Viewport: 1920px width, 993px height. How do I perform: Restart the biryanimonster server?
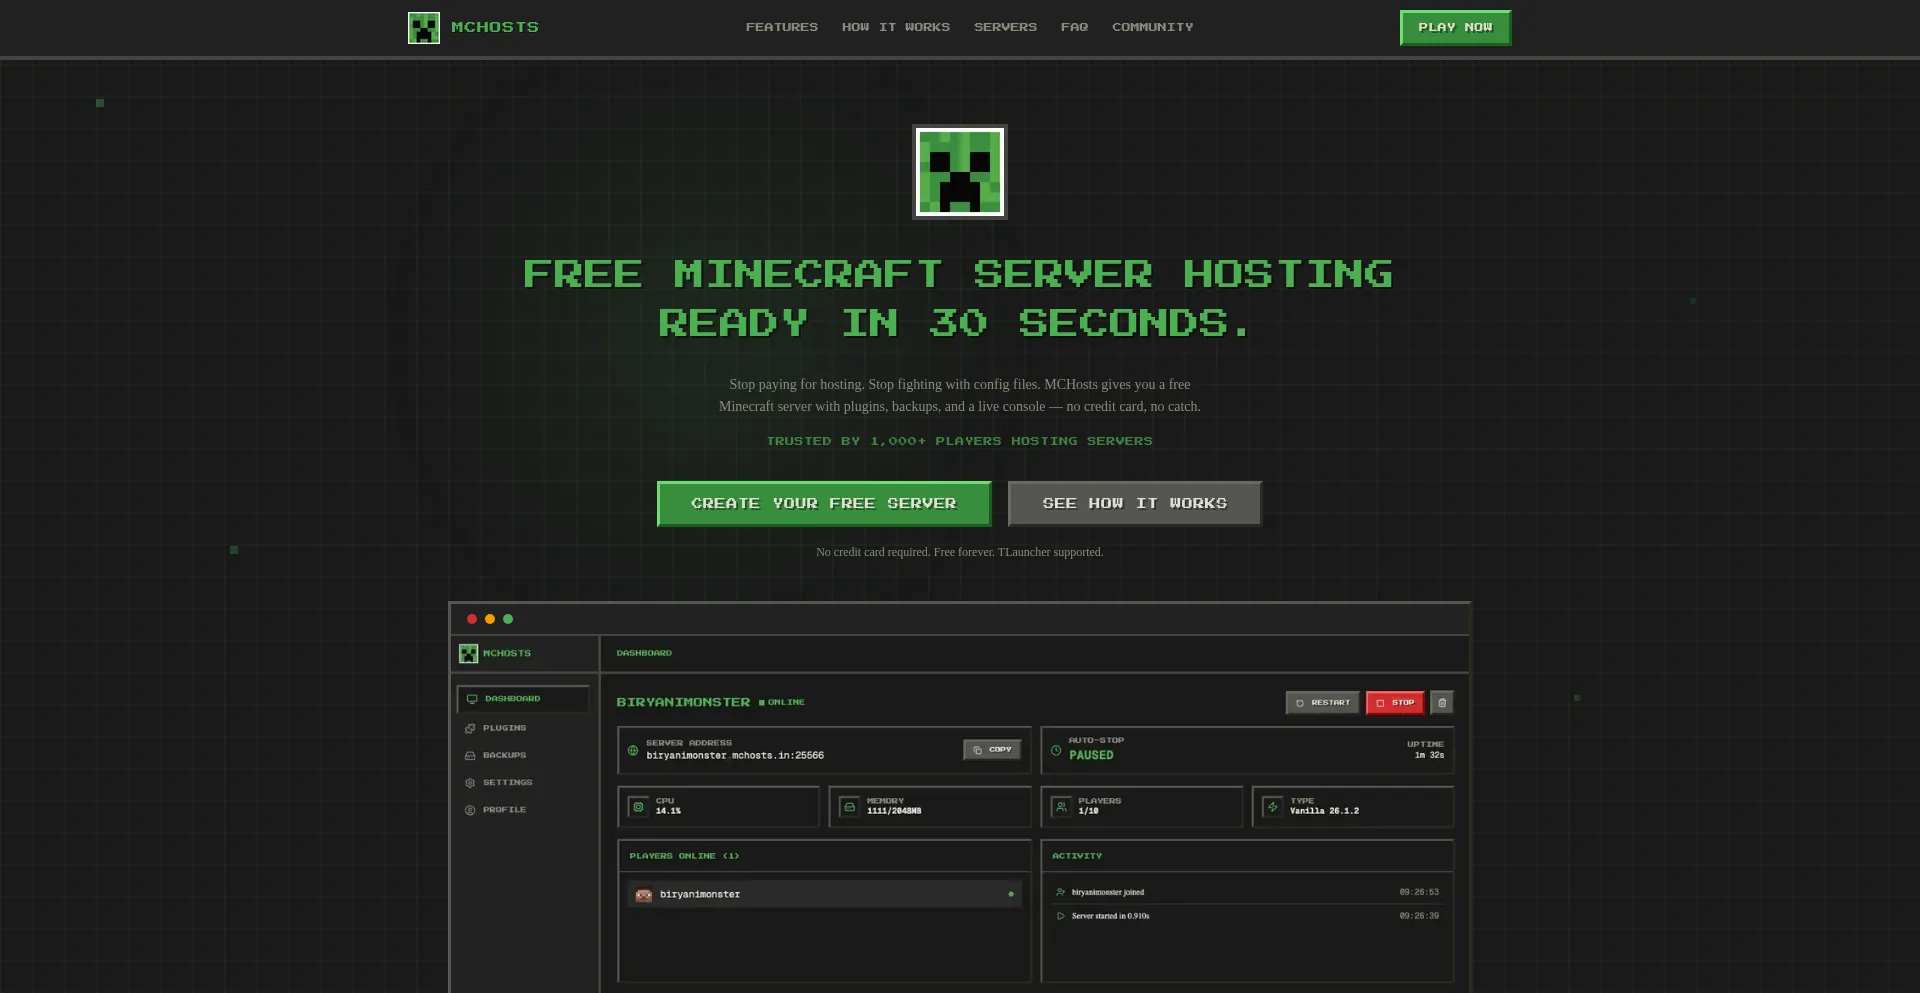1323,703
